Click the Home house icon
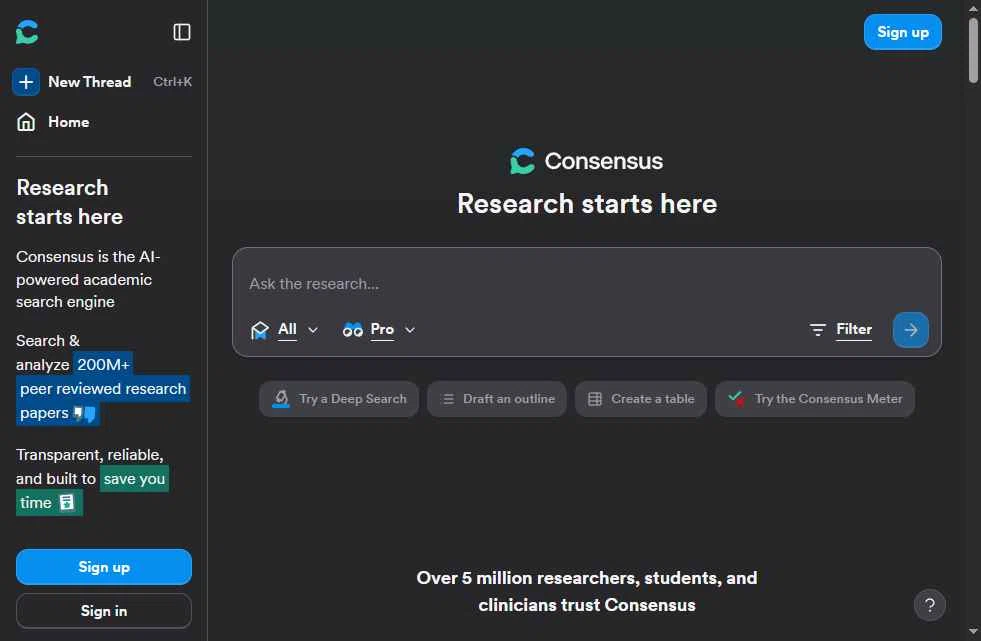This screenshot has width=981, height=641. pos(26,122)
